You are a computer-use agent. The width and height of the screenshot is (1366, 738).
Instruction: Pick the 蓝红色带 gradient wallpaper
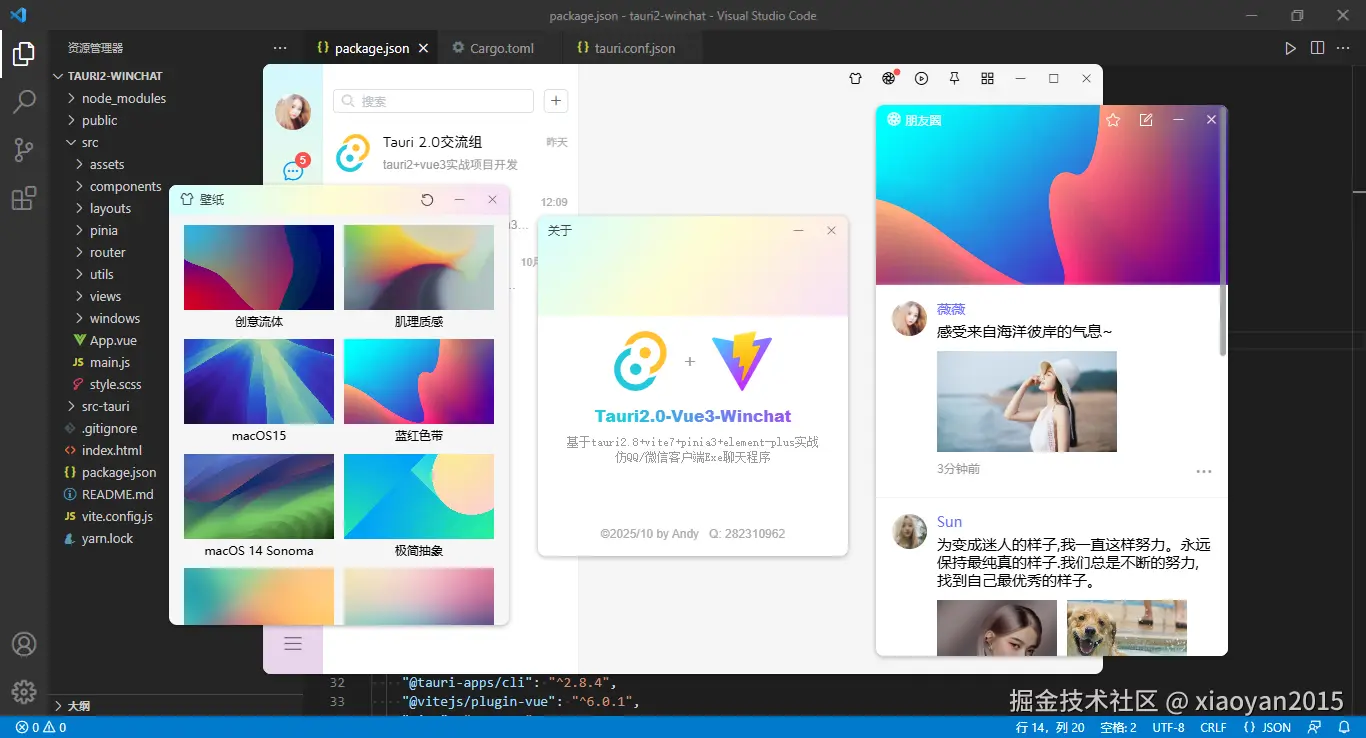point(418,380)
